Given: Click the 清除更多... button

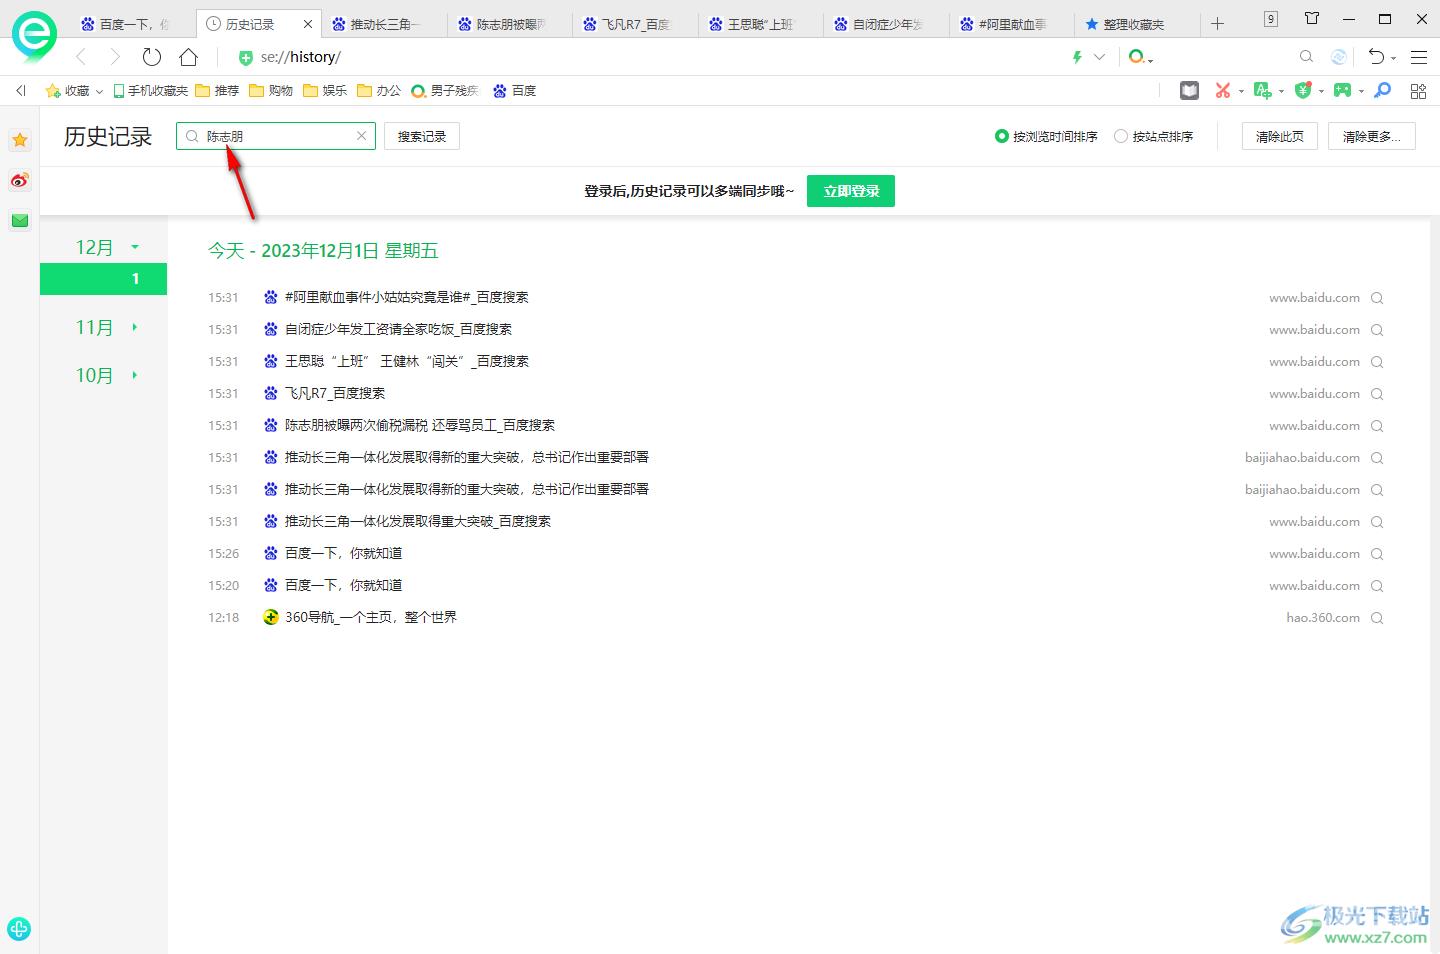Looking at the screenshot, I should coord(1372,136).
